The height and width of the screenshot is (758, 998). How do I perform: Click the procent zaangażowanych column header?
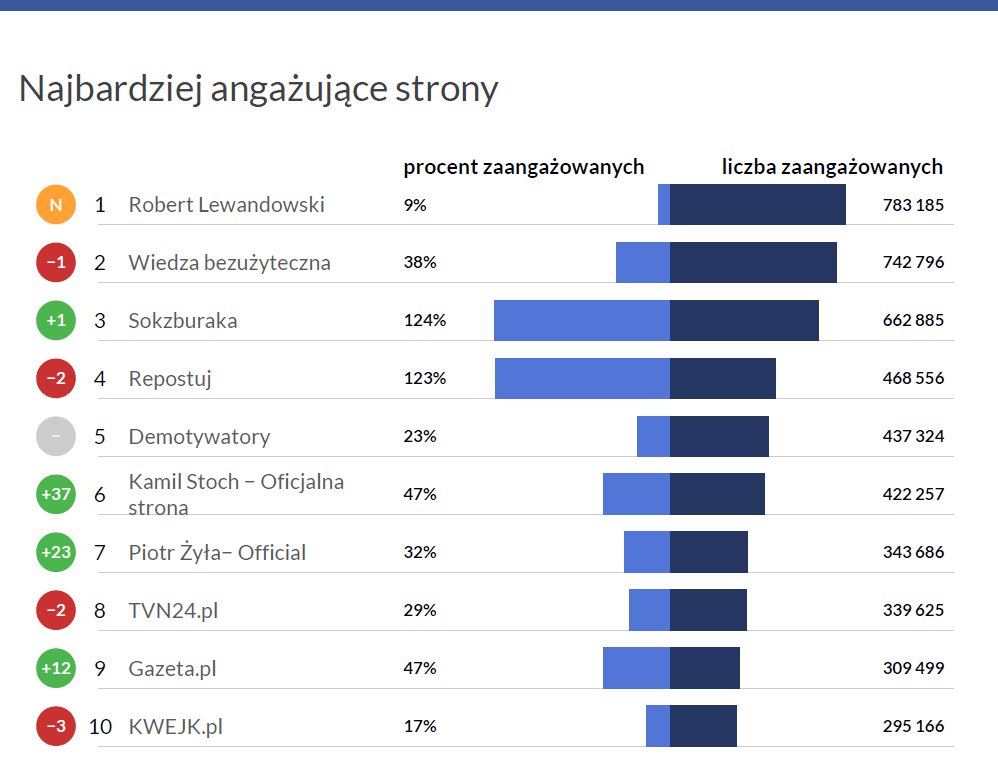click(523, 167)
